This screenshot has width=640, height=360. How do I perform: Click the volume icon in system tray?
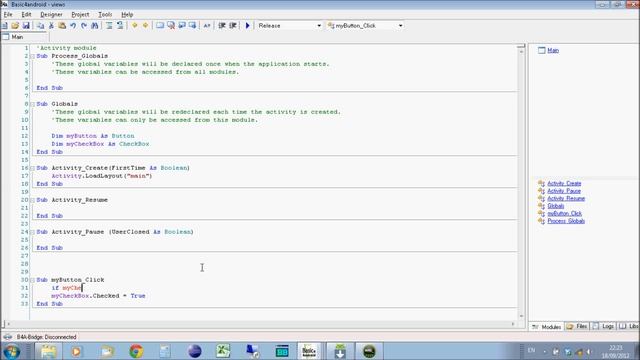[589, 351]
